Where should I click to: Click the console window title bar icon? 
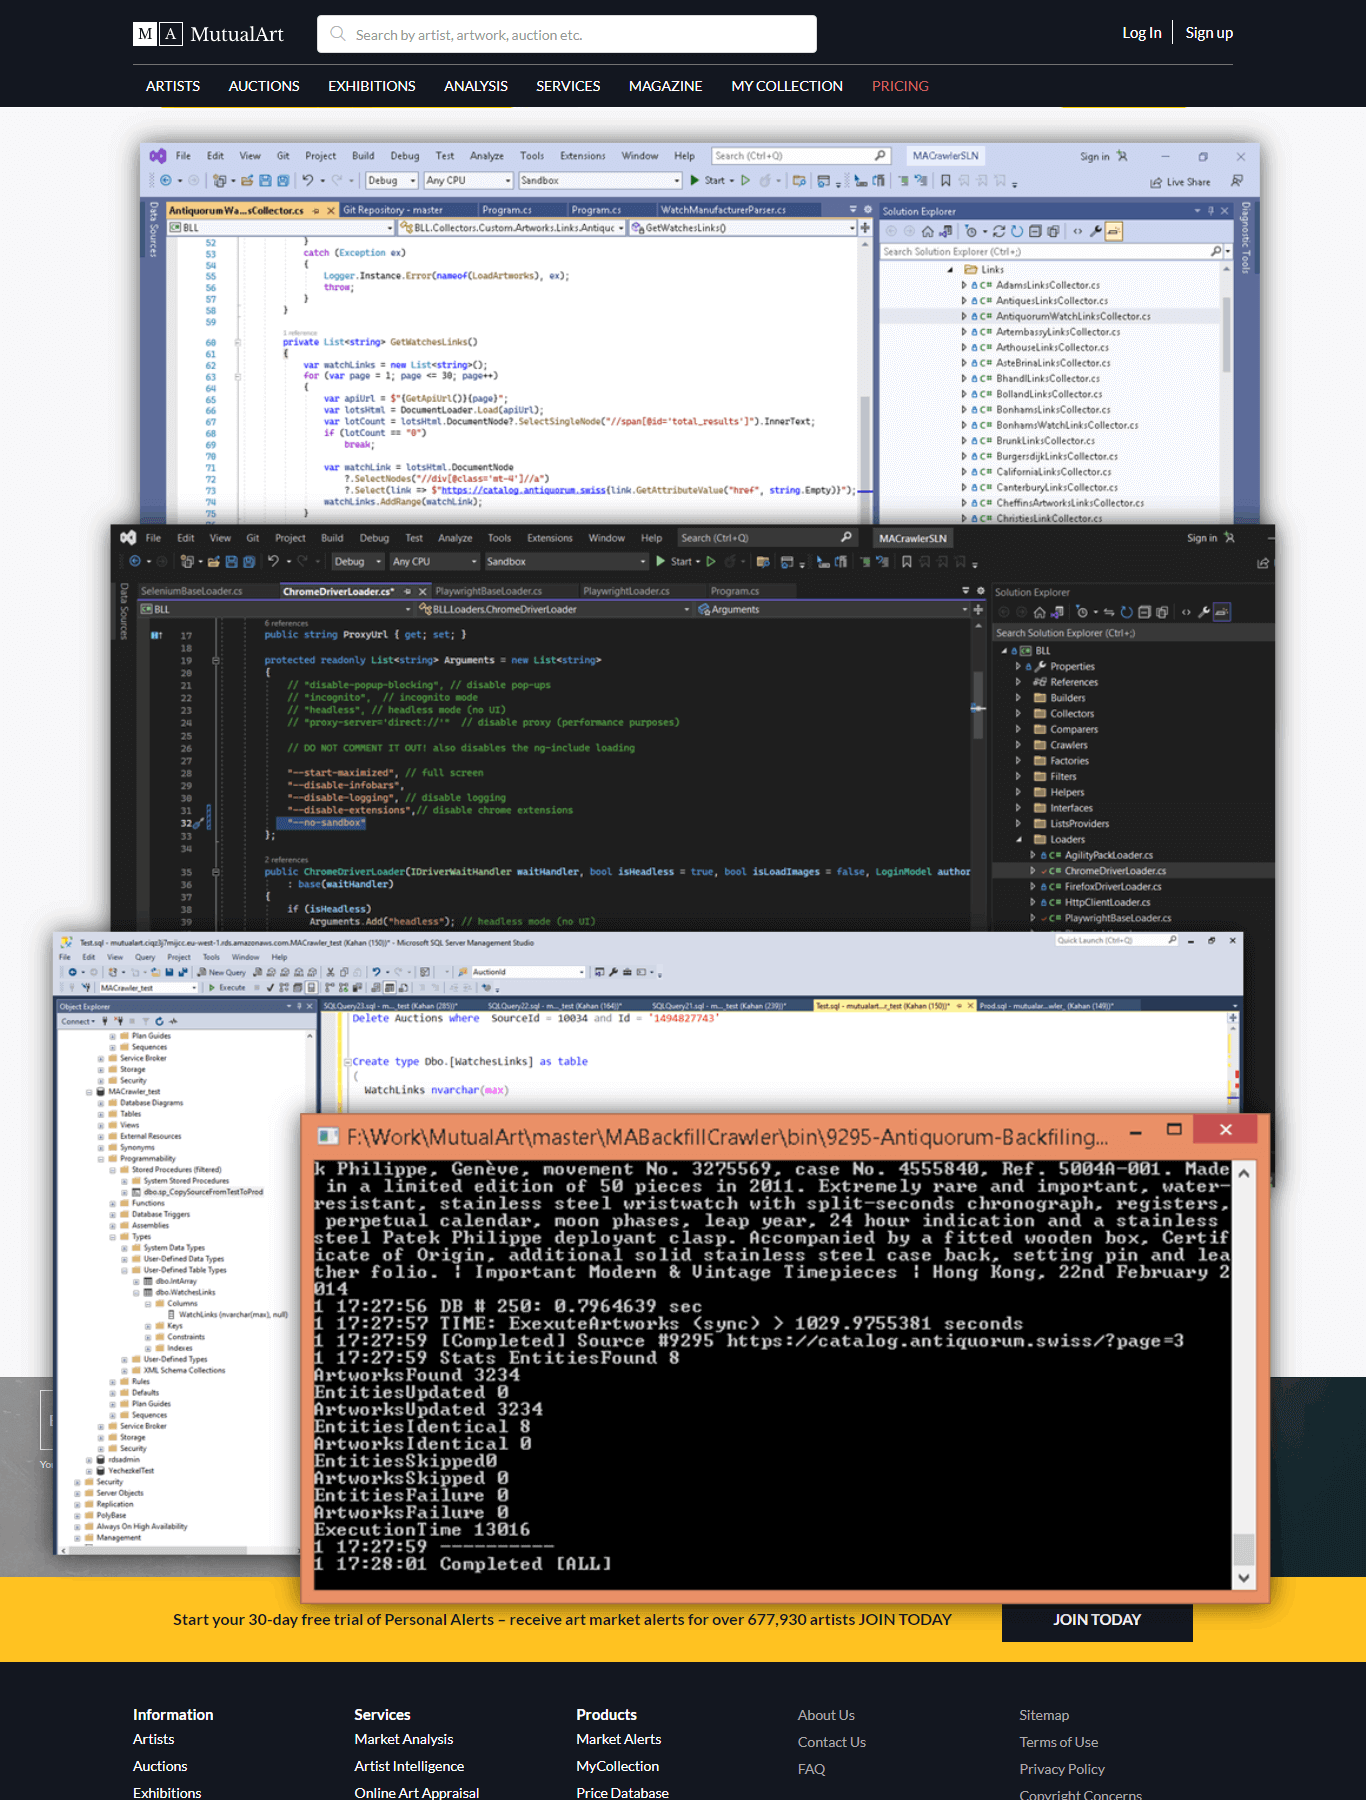(x=327, y=1136)
